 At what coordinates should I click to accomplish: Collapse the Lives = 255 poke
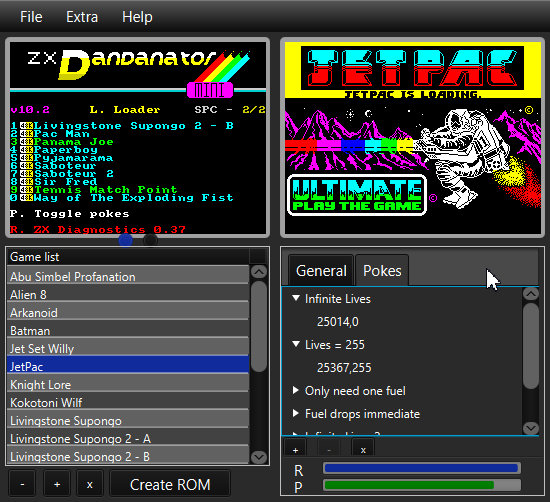(x=296, y=344)
